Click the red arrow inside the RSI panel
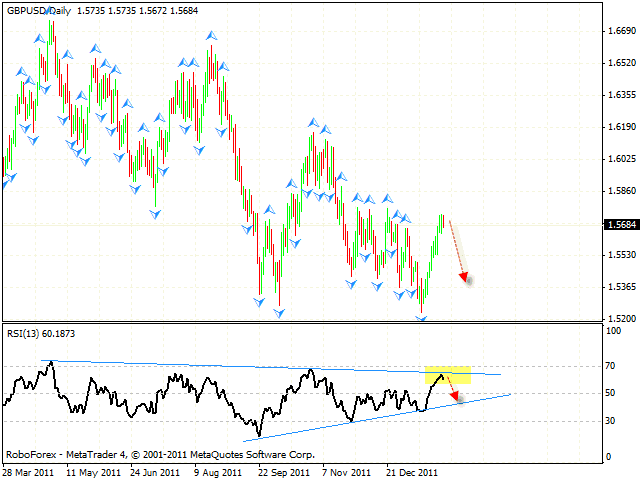This screenshot has height=480, width=640. [450, 390]
